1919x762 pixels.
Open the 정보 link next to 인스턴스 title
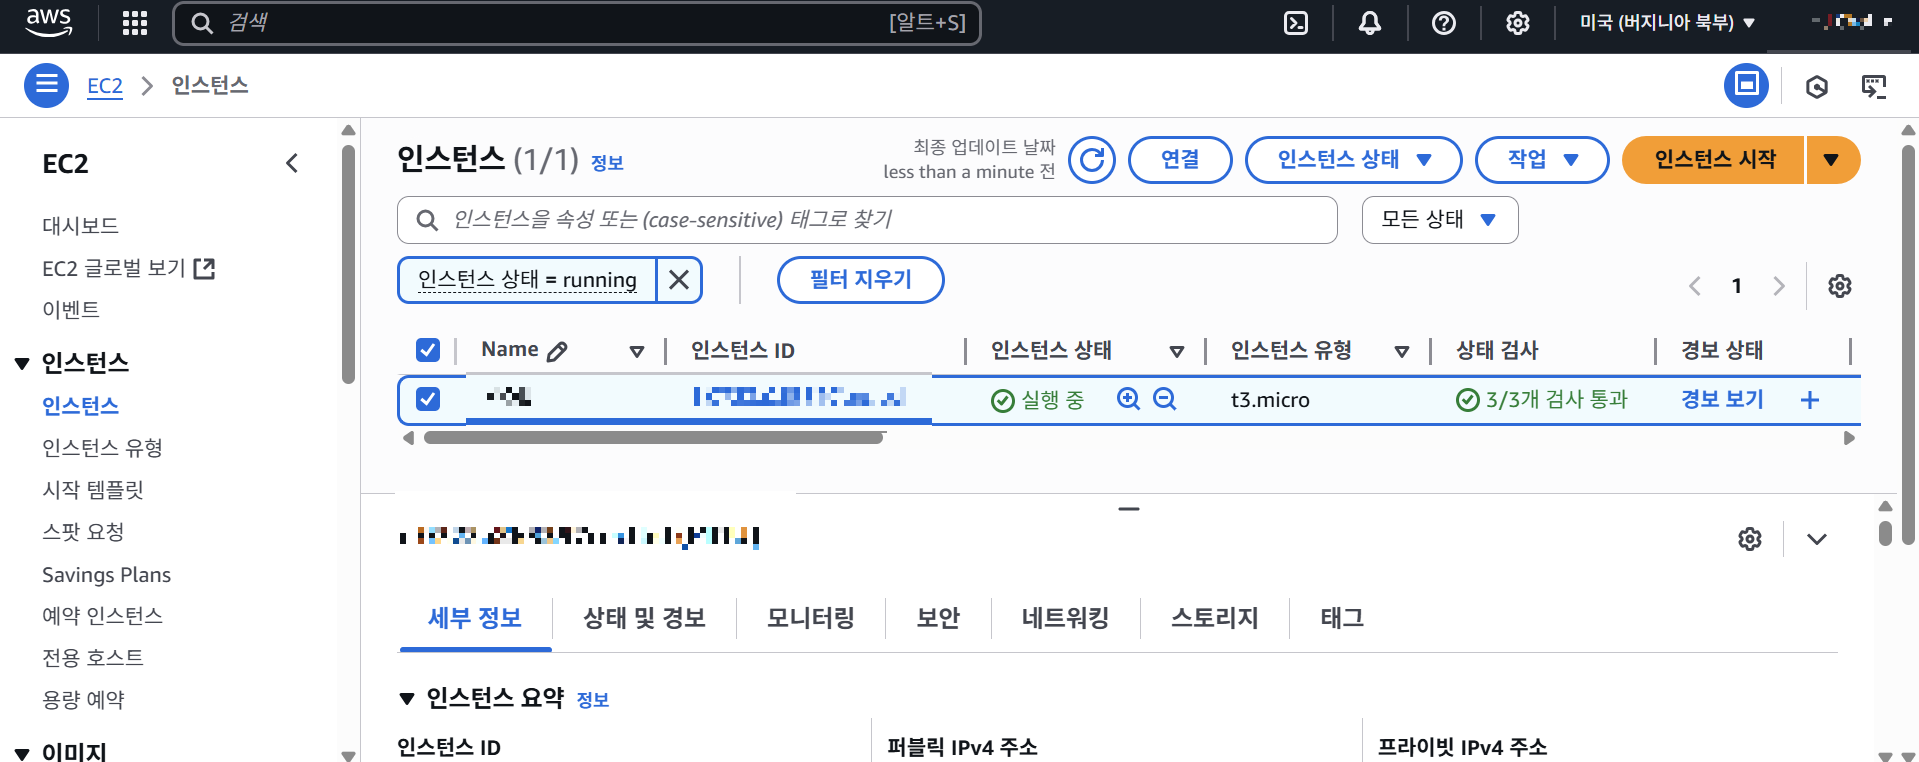[607, 163]
